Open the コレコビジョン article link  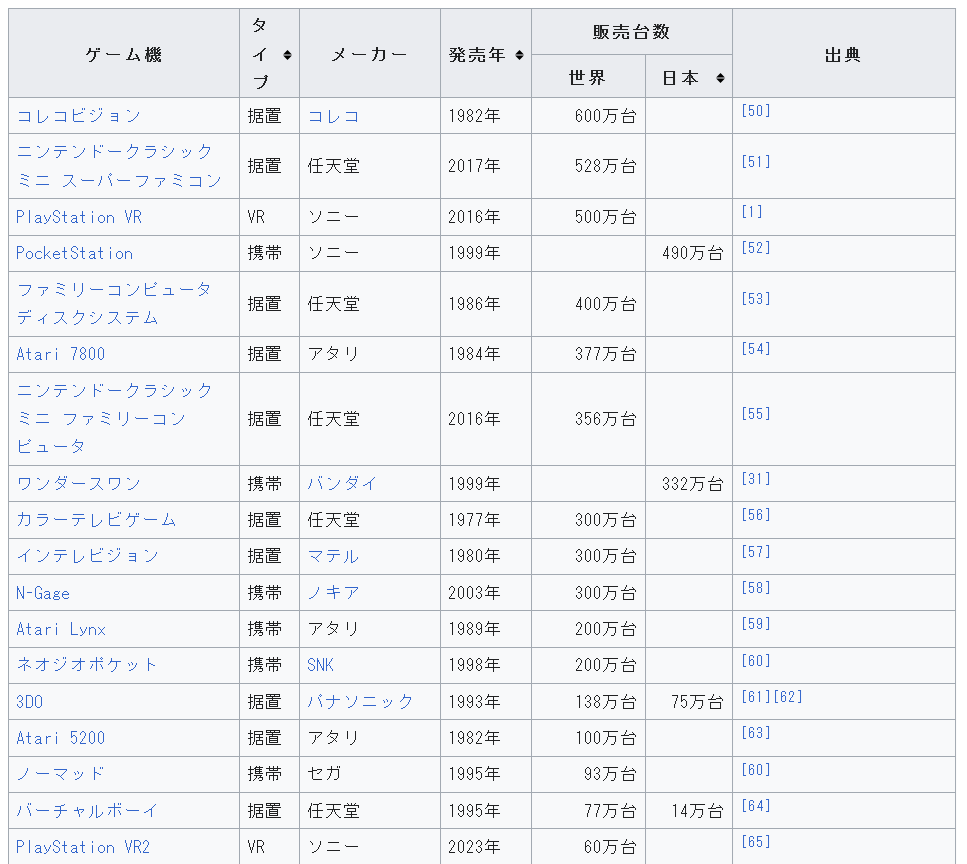tap(79, 116)
